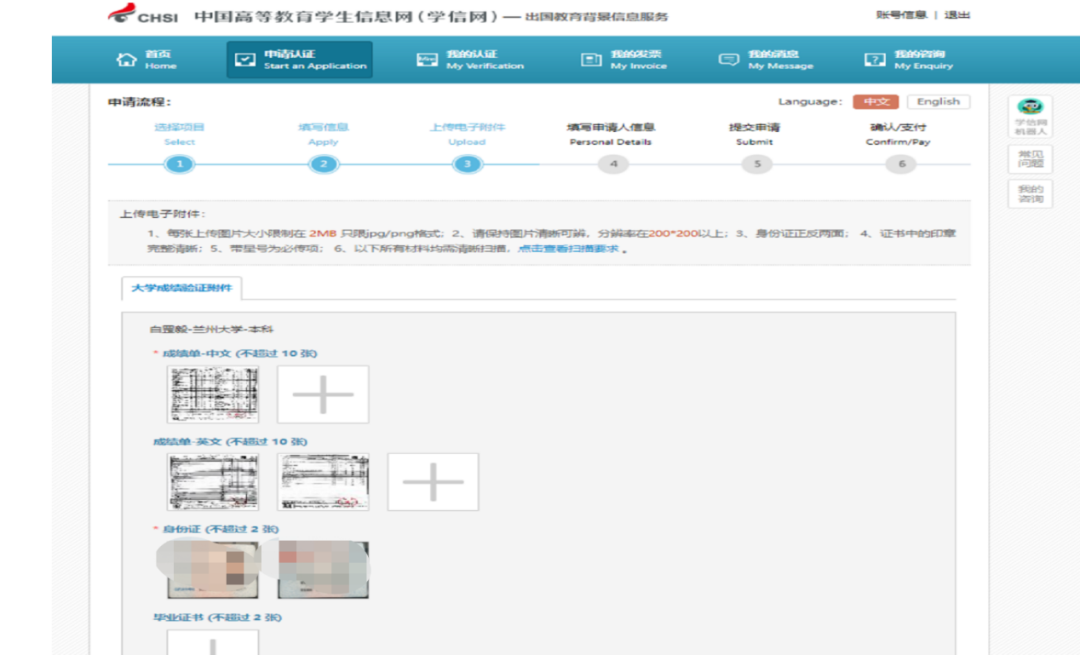Image resolution: width=1080 pixels, height=655 pixels.
Task: Open the Chinese transcript thumbnail
Action: pos(213,394)
